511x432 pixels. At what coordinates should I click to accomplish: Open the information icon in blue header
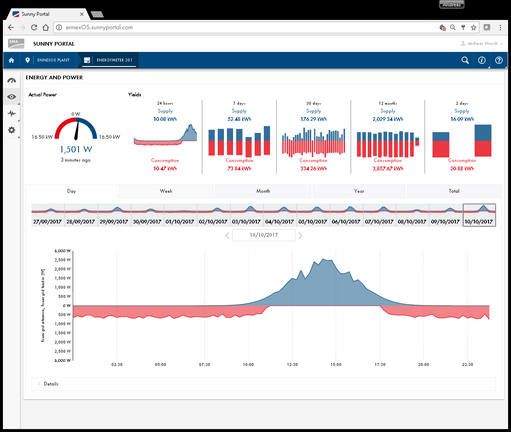pyautogui.click(x=482, y=60)
